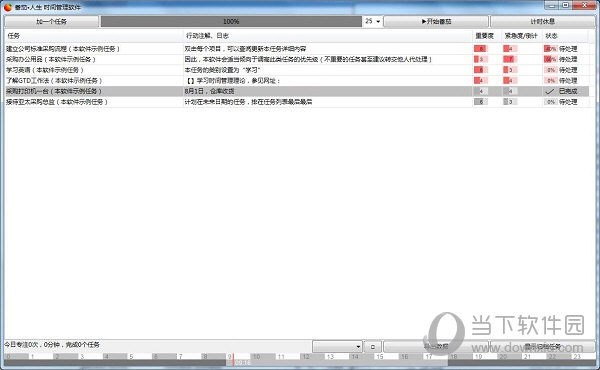Sort by the 重要度 column header
Image resolution: width=600 pixels, height=370 pixels.
(486, 36)
